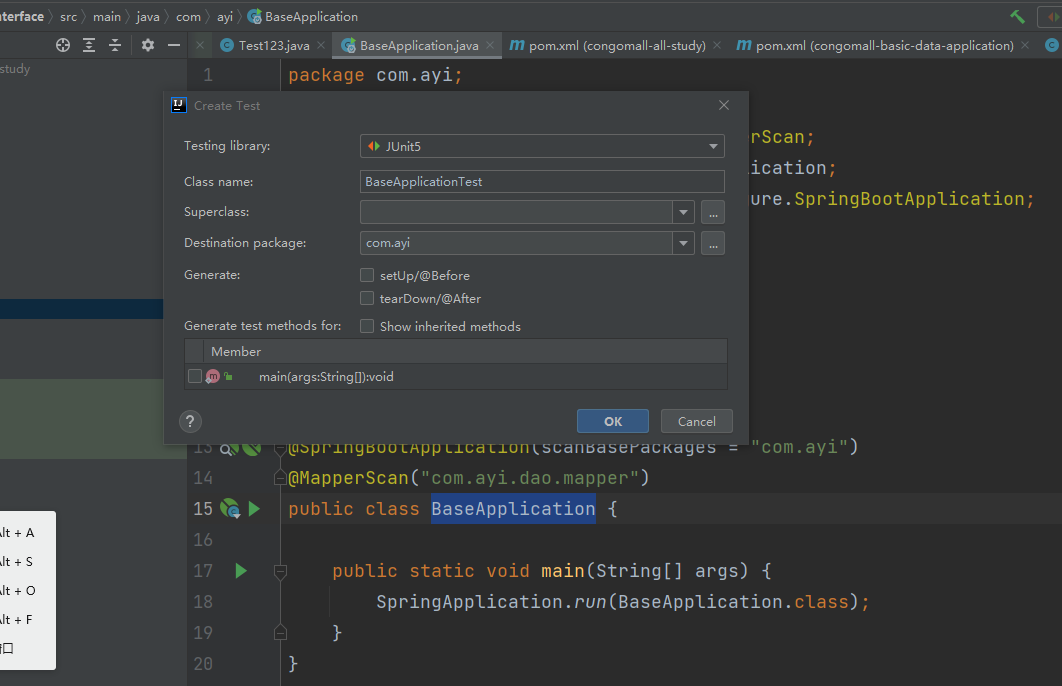Click the Select Opened File locate icon

63,45
